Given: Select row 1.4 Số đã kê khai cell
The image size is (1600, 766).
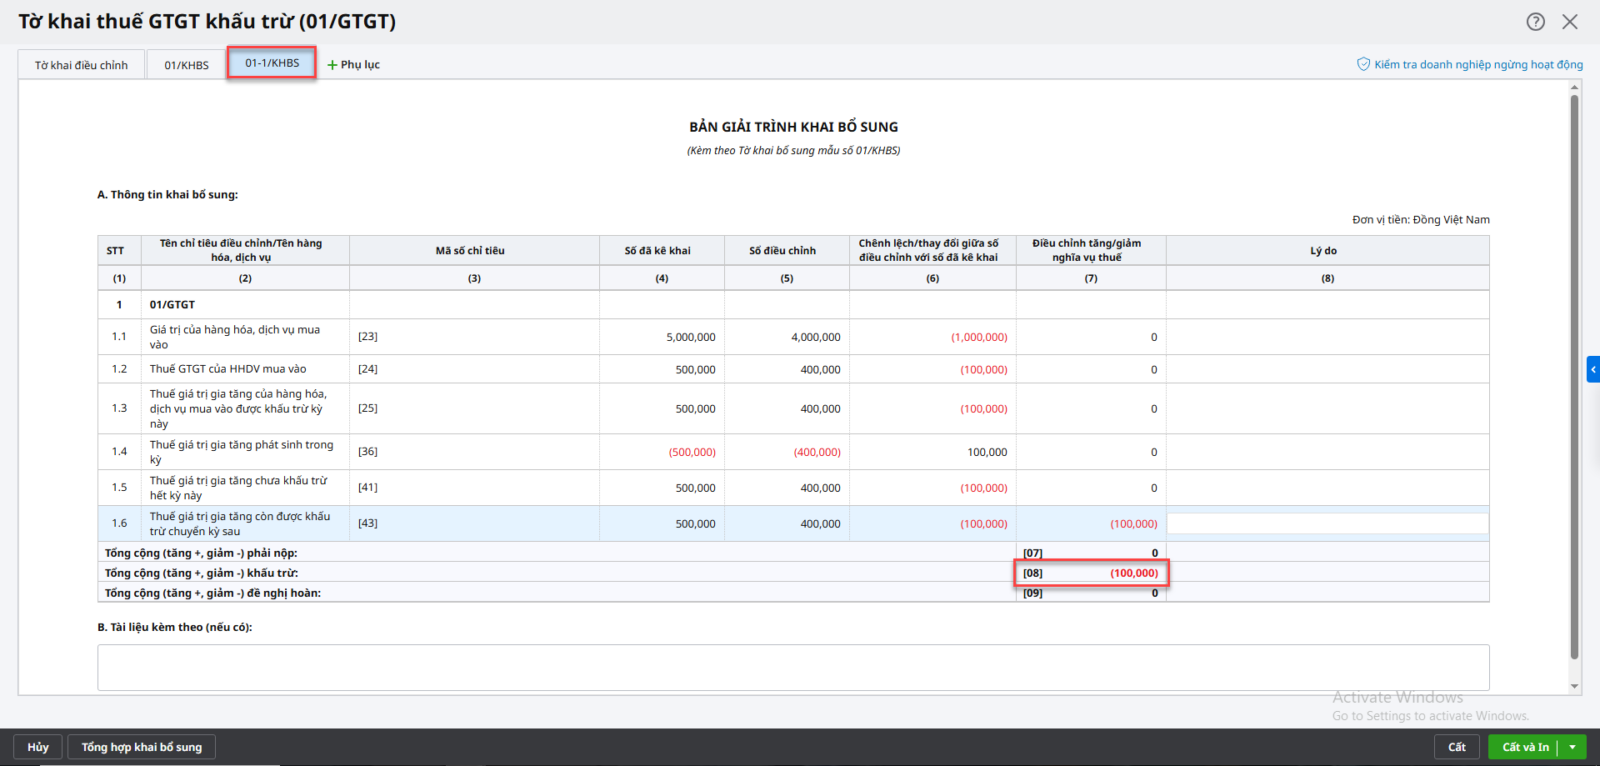Looking at the screenshot, I should tap(661, 452).
